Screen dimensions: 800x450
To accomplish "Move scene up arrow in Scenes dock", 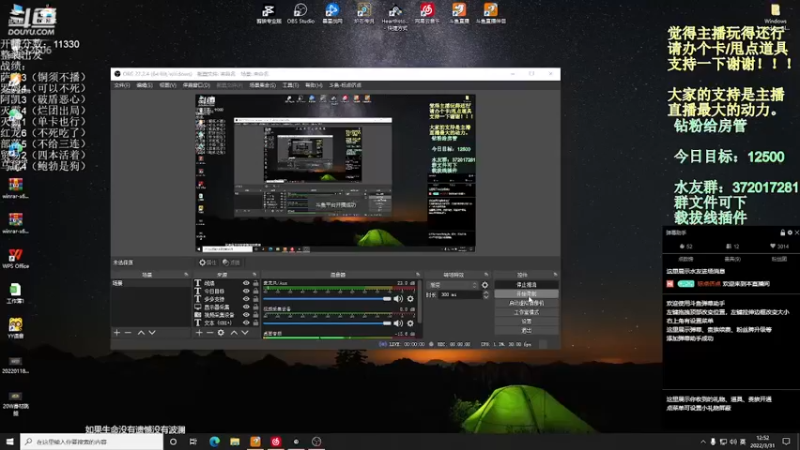I will (x=141, y=333).
